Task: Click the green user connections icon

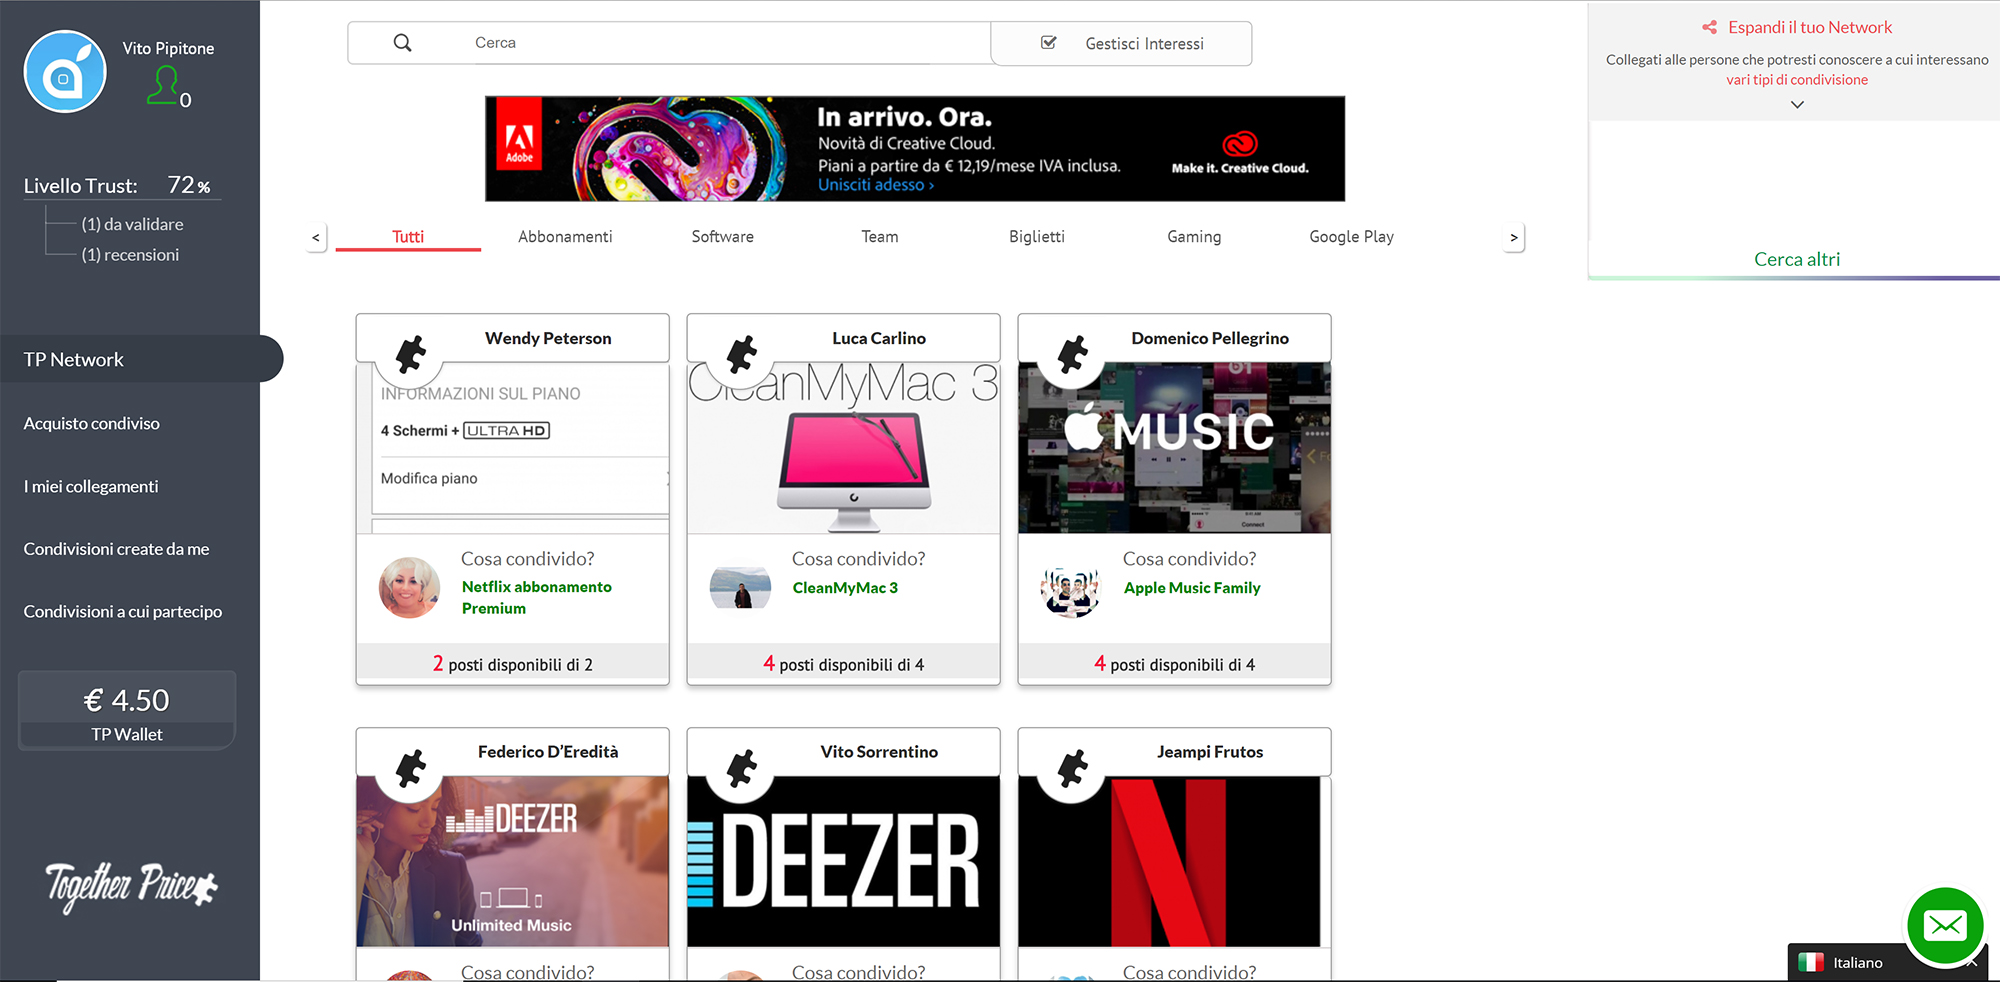Action: (x=164, y=85)
